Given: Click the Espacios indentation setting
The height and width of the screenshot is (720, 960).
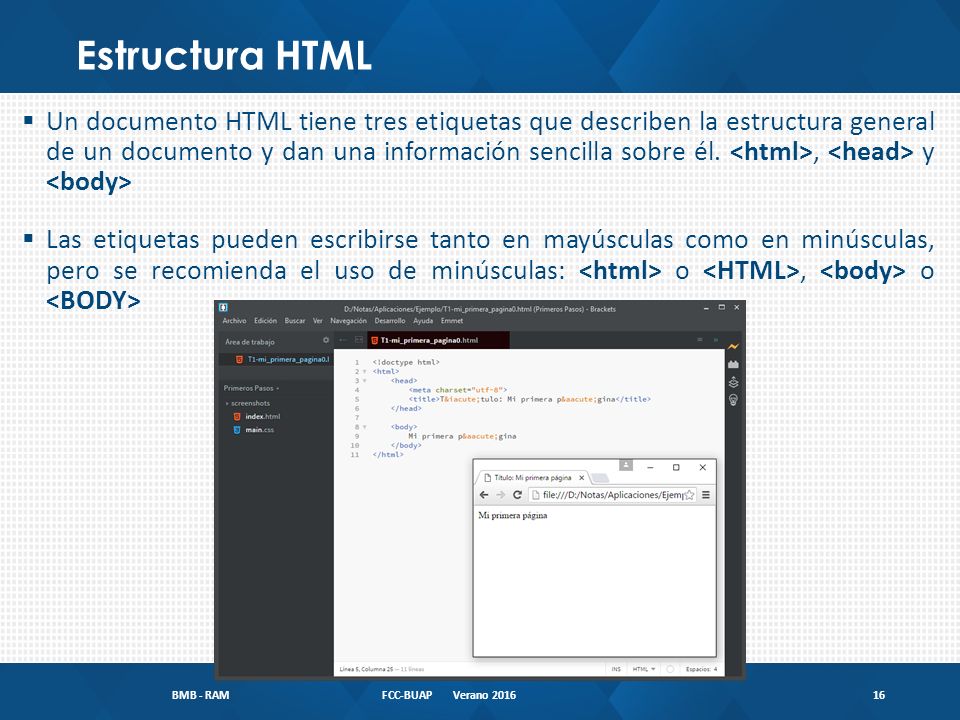Looking at the screenshot, I should coord(701,669).
